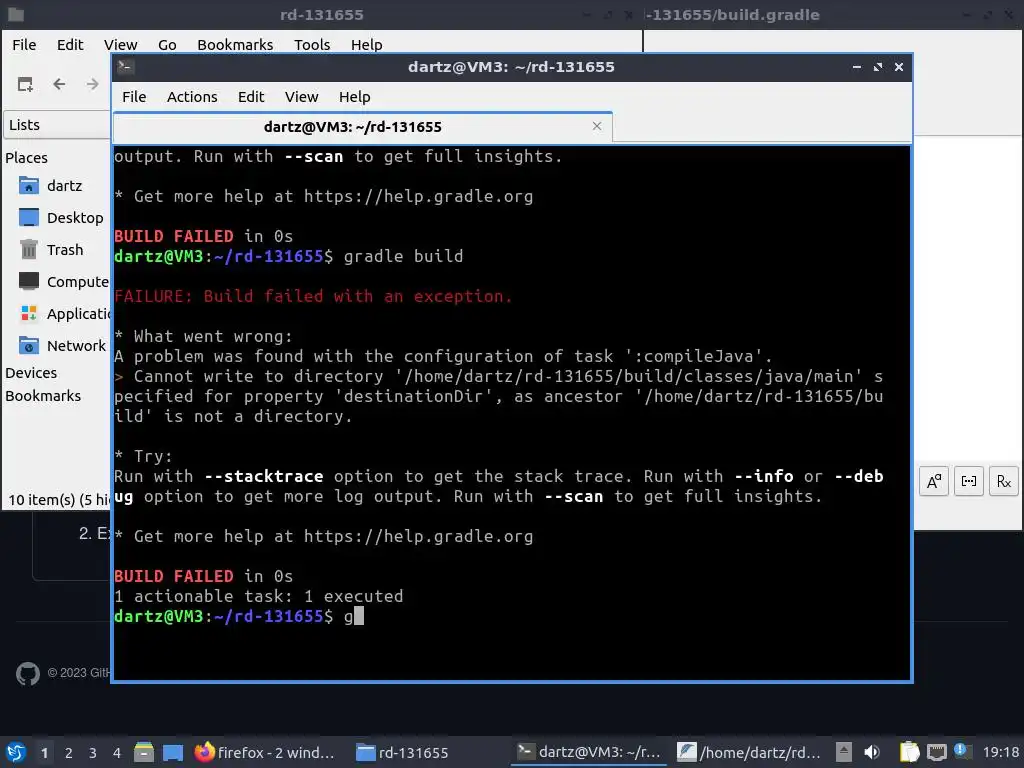The height and width of the screenshot is (768, 1024).
Task: Open the file manager Go menu
Action: point(167,44)
